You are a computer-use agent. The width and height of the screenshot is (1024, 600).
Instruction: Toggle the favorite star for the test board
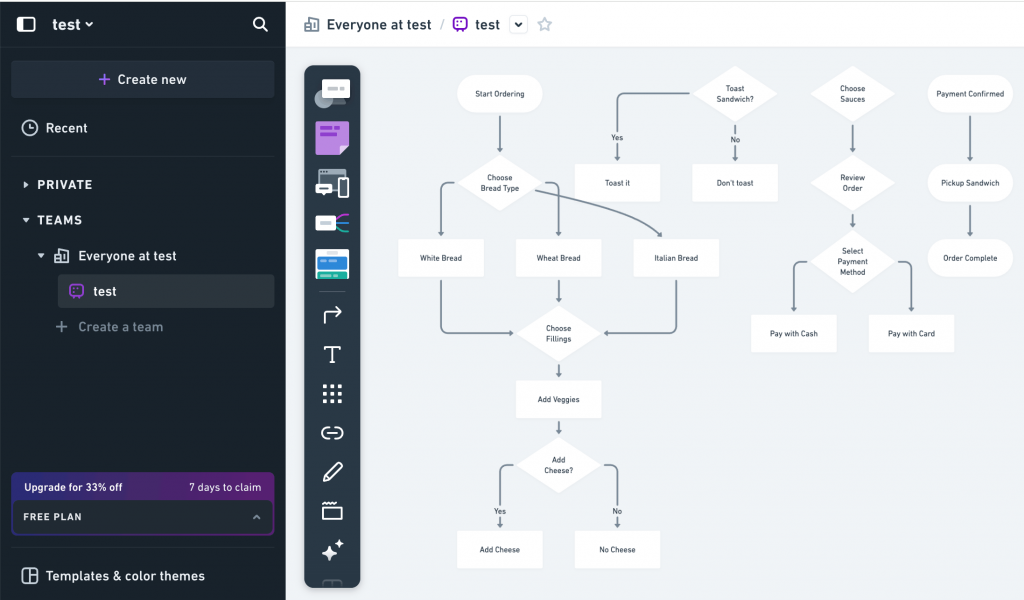pos(544,24)
